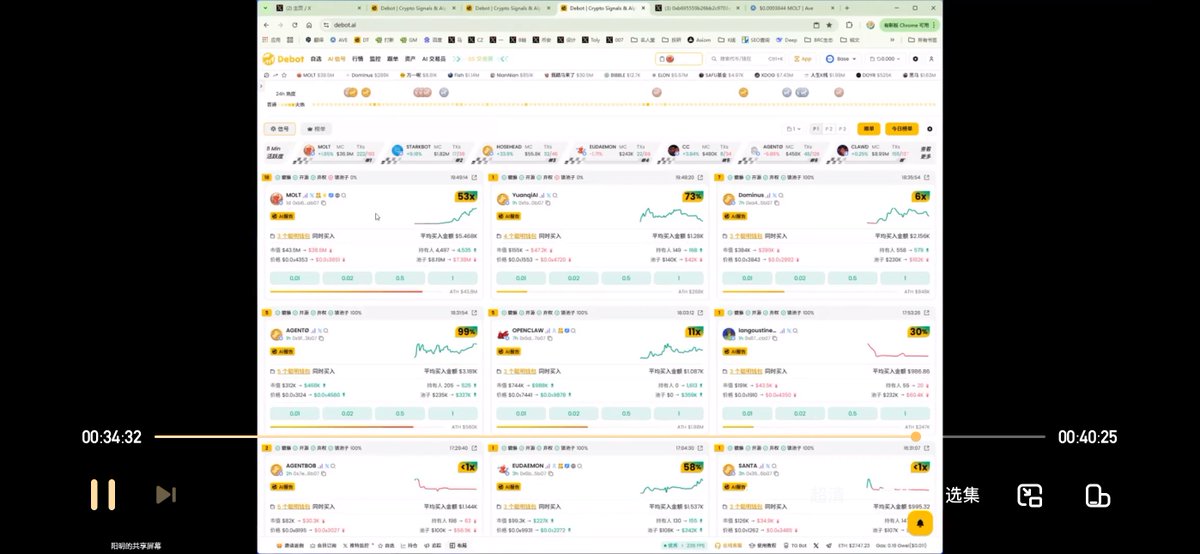
Task: Open the signal list settings gear
Action: (930, 129)
